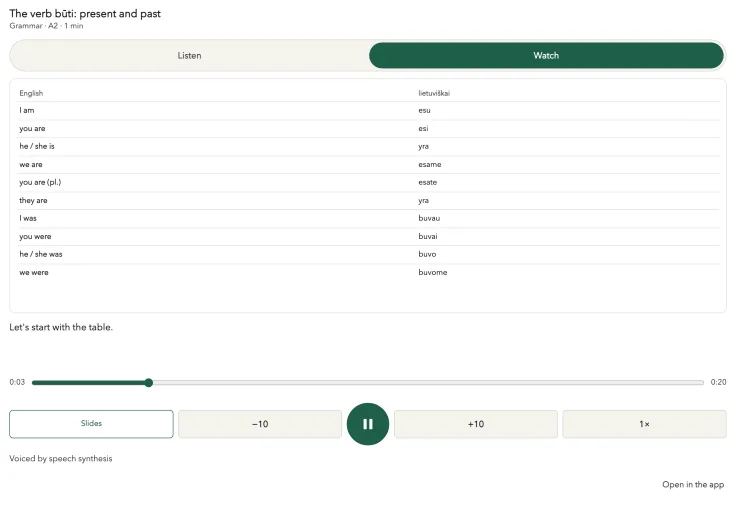Click the "Grammar · A2 · 1 min" subtitle
The image size is (736, 512).
pos(46,26)
